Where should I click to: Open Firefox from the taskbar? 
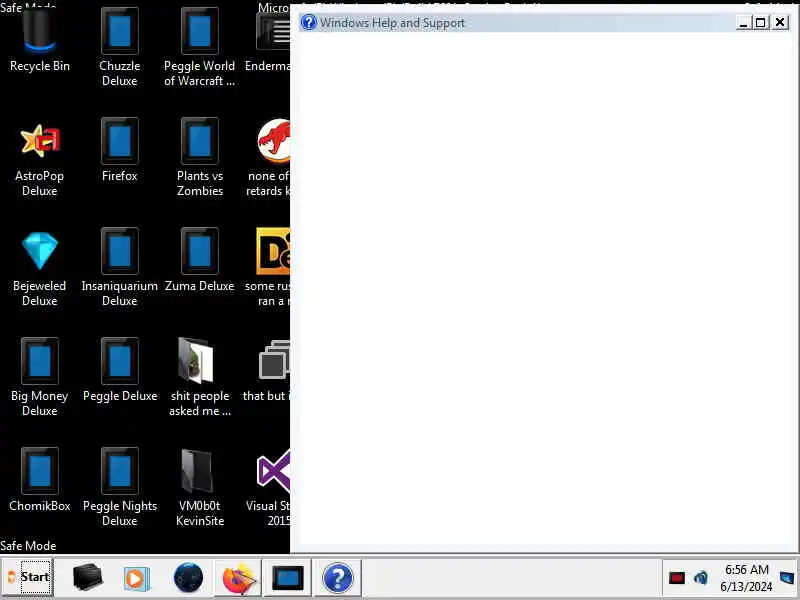(238, 578)
